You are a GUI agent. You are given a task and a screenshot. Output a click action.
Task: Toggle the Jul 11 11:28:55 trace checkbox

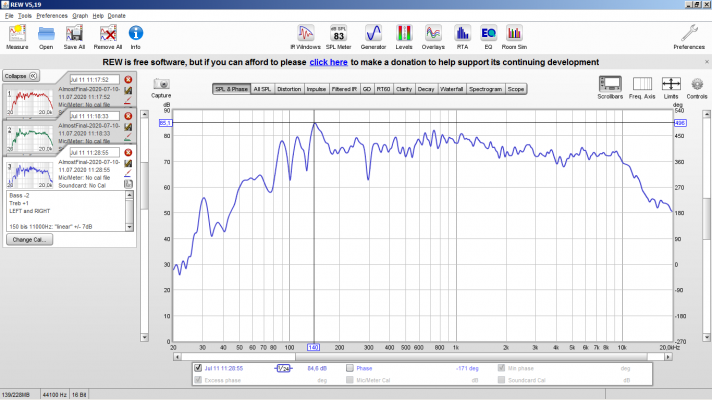click(x=198, y=368)
